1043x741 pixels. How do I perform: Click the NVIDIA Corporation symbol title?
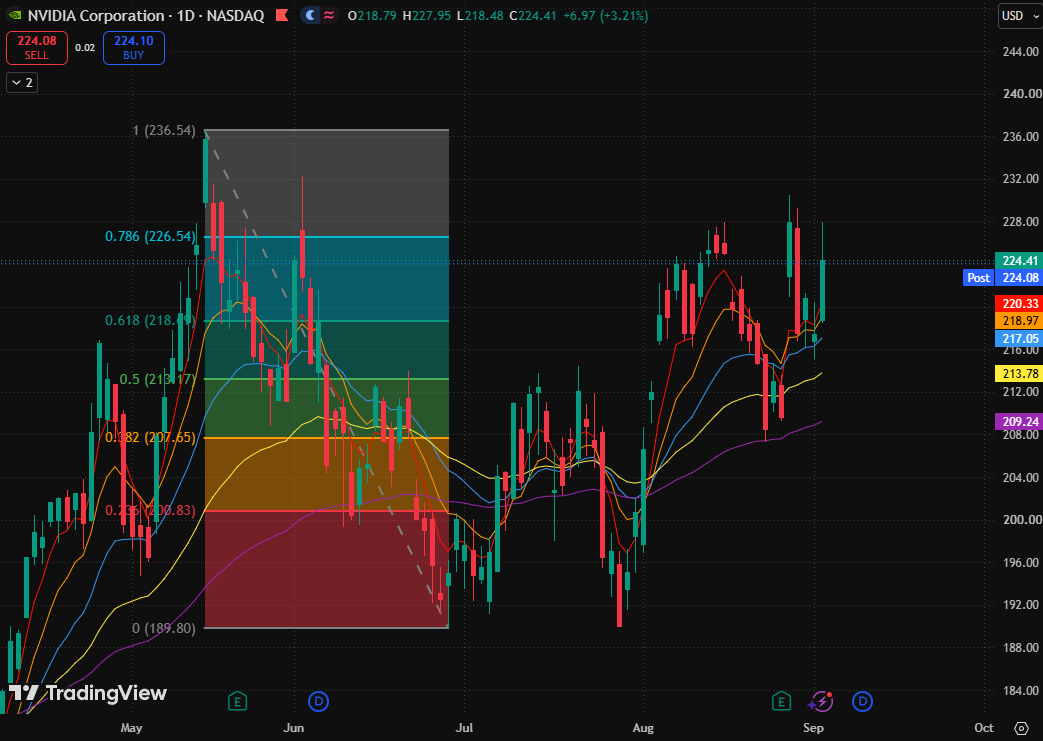coord(96,15)
